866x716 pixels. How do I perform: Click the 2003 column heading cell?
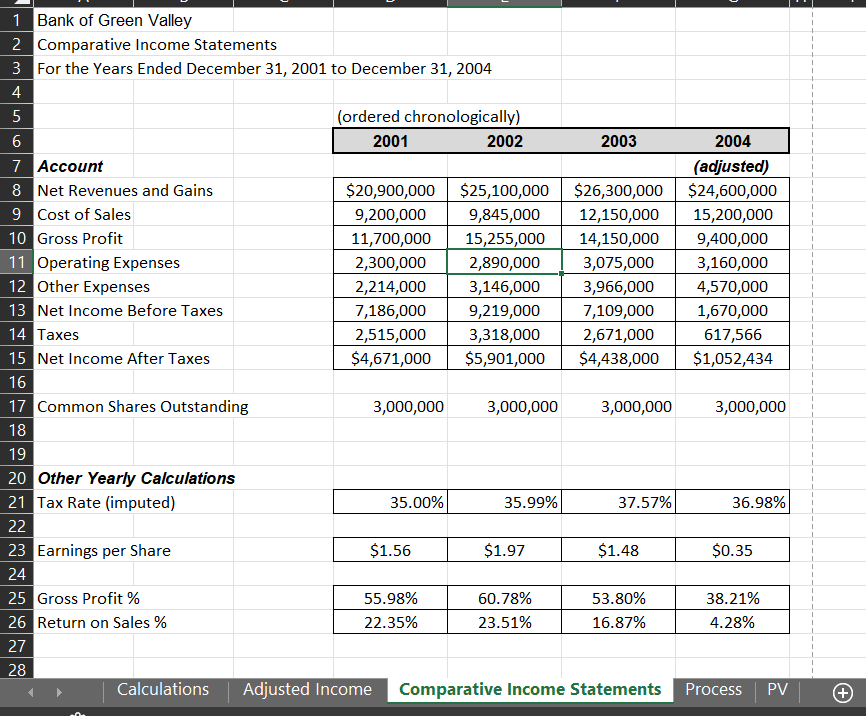pyautogui.click(x=619, y=141)
